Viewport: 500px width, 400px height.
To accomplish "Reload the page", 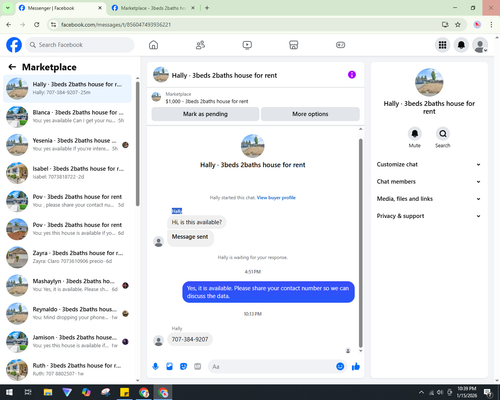I will [37, 24].
